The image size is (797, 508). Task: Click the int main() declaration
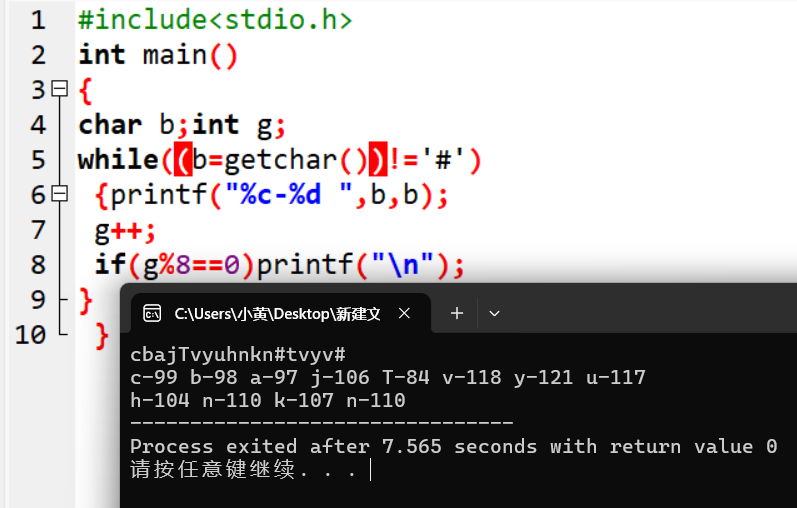pyautogui.click(x=158, y=55)
